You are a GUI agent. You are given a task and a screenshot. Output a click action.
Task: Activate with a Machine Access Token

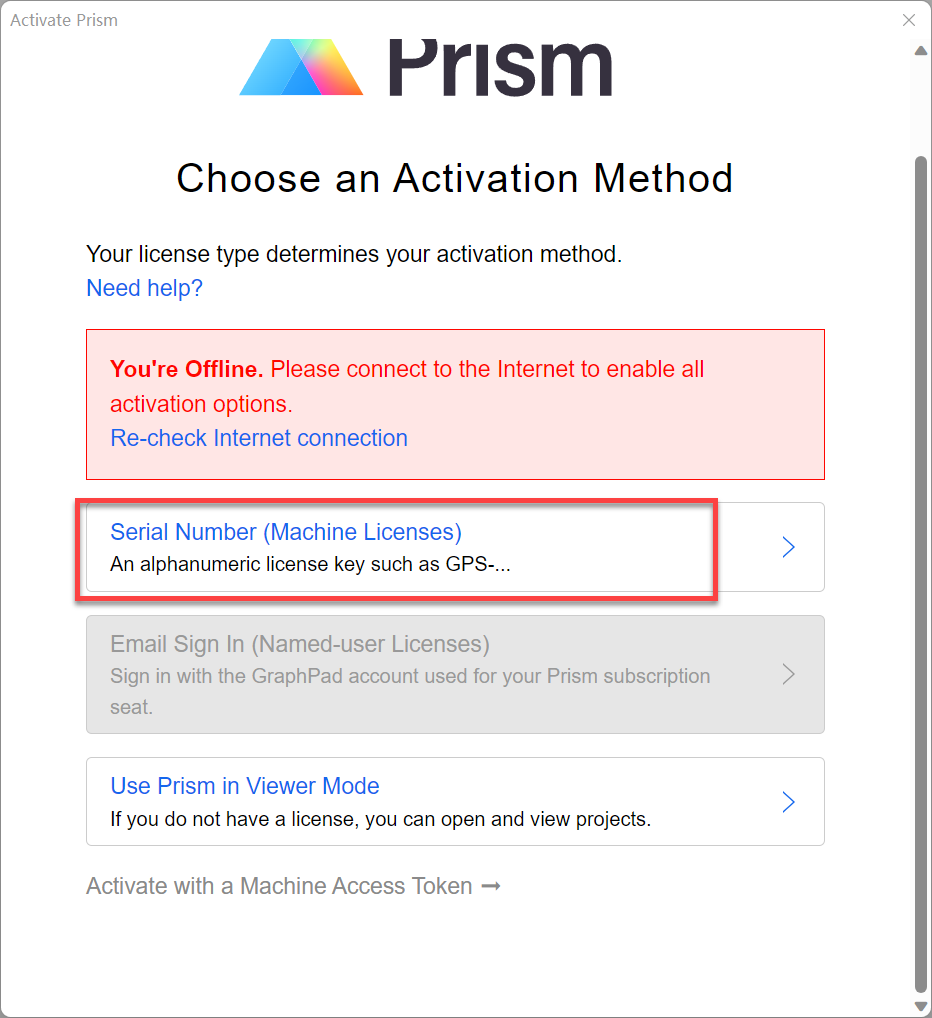pyautogui.click(x=279, y=887)
